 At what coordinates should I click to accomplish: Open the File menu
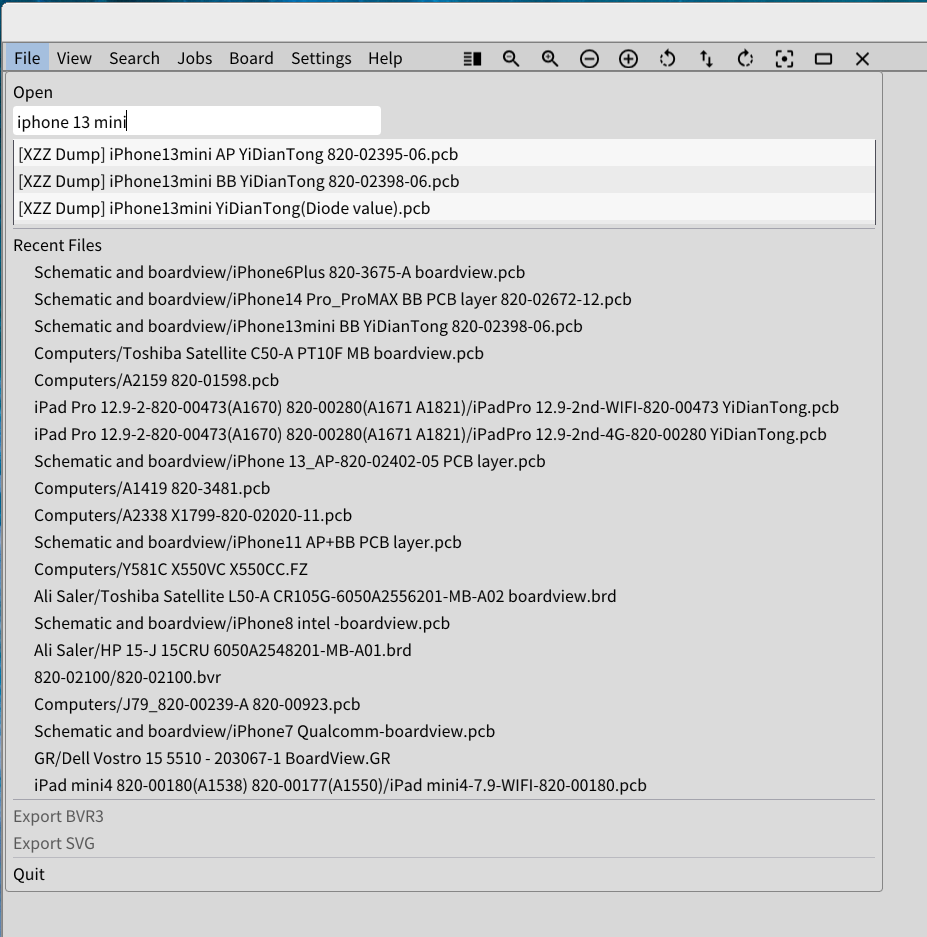pyautogui.click(x=27, y=58)
